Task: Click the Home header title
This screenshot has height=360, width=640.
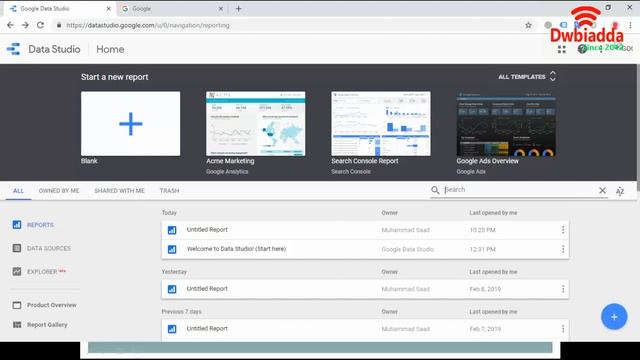Action: 110,49
